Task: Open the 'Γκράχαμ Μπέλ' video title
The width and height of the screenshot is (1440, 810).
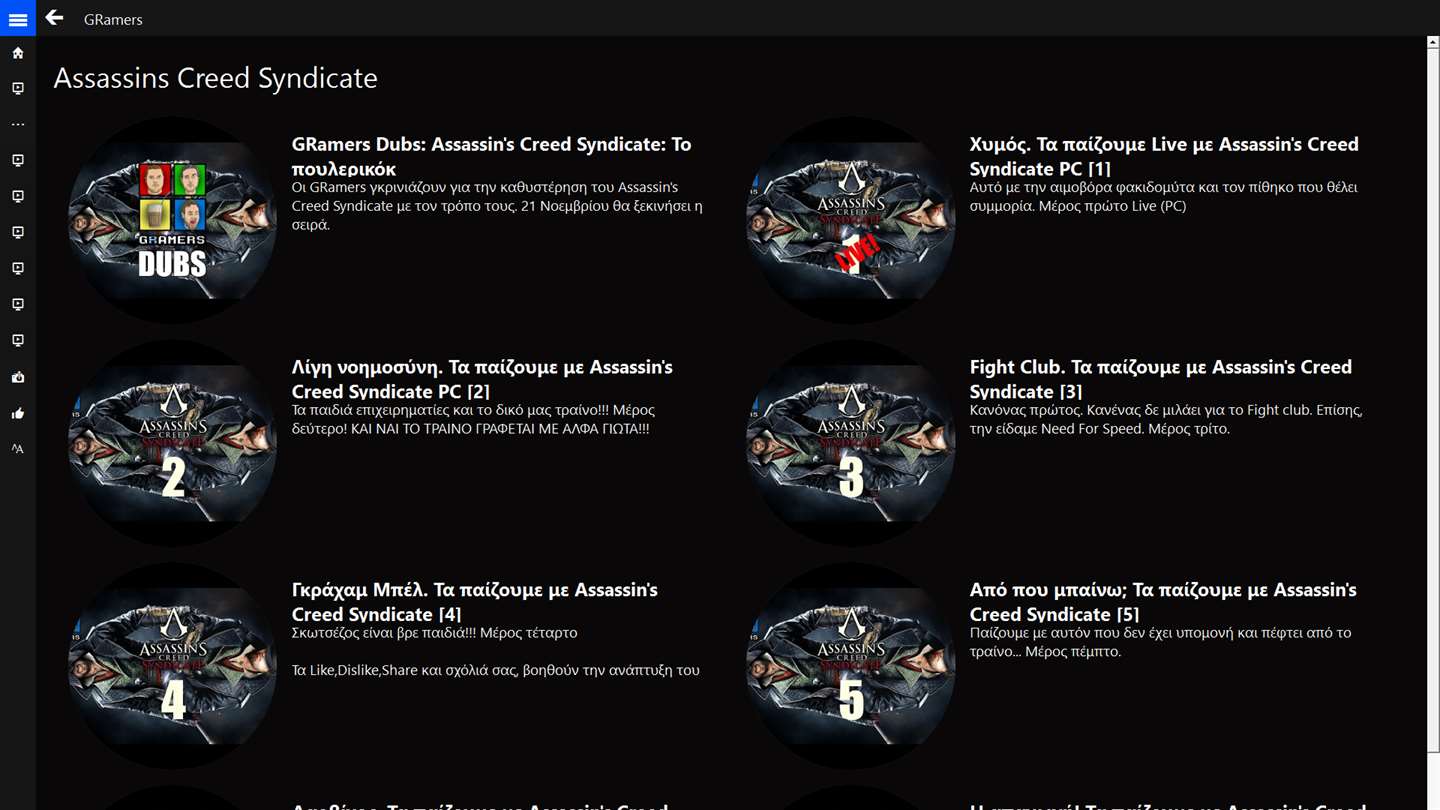Action: (x=475, y=602)
